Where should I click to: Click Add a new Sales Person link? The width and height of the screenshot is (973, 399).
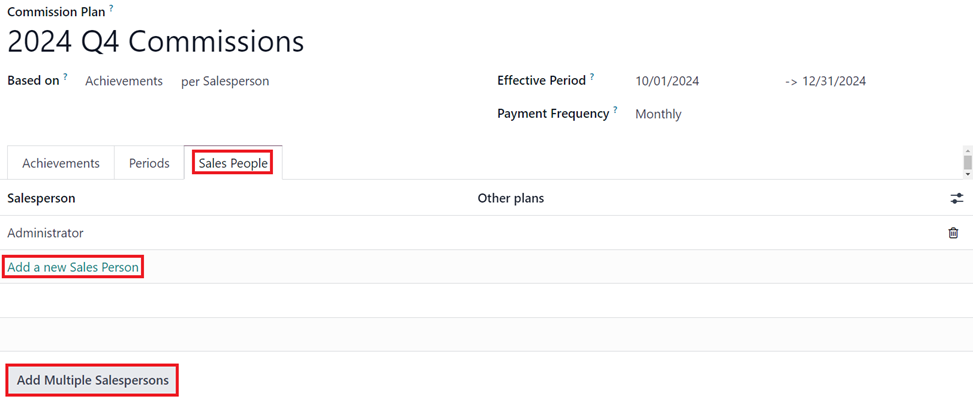[x=73, y=267]
